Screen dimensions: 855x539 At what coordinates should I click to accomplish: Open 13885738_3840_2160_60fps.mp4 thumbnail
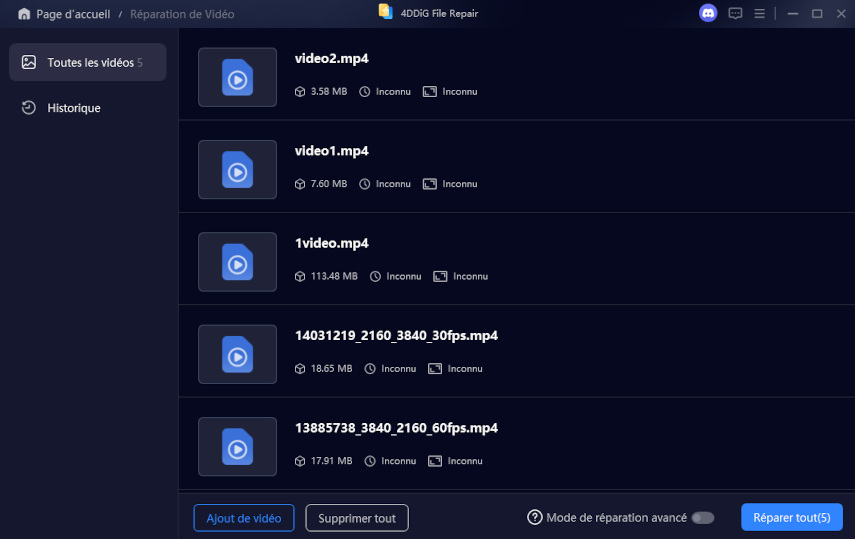[237, 447]
